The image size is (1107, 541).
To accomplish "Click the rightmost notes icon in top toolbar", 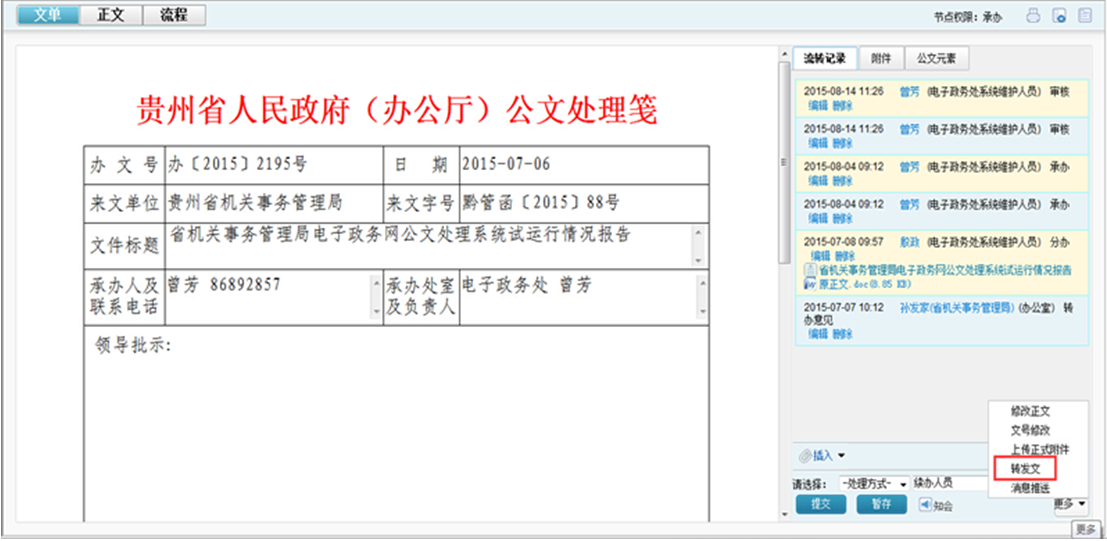I will click(1085, 15).
